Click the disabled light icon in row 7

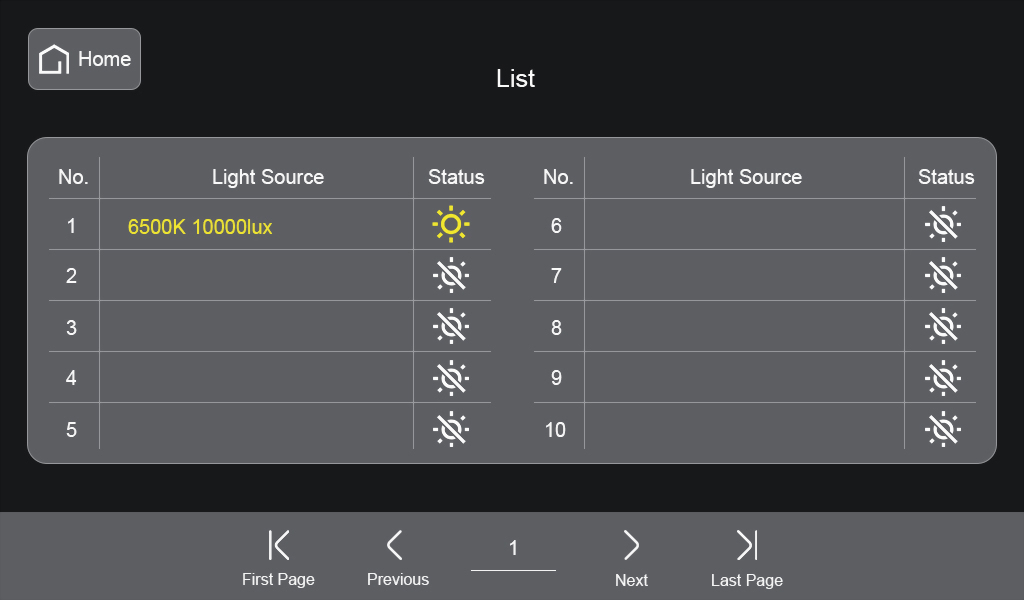pos(942,276)
